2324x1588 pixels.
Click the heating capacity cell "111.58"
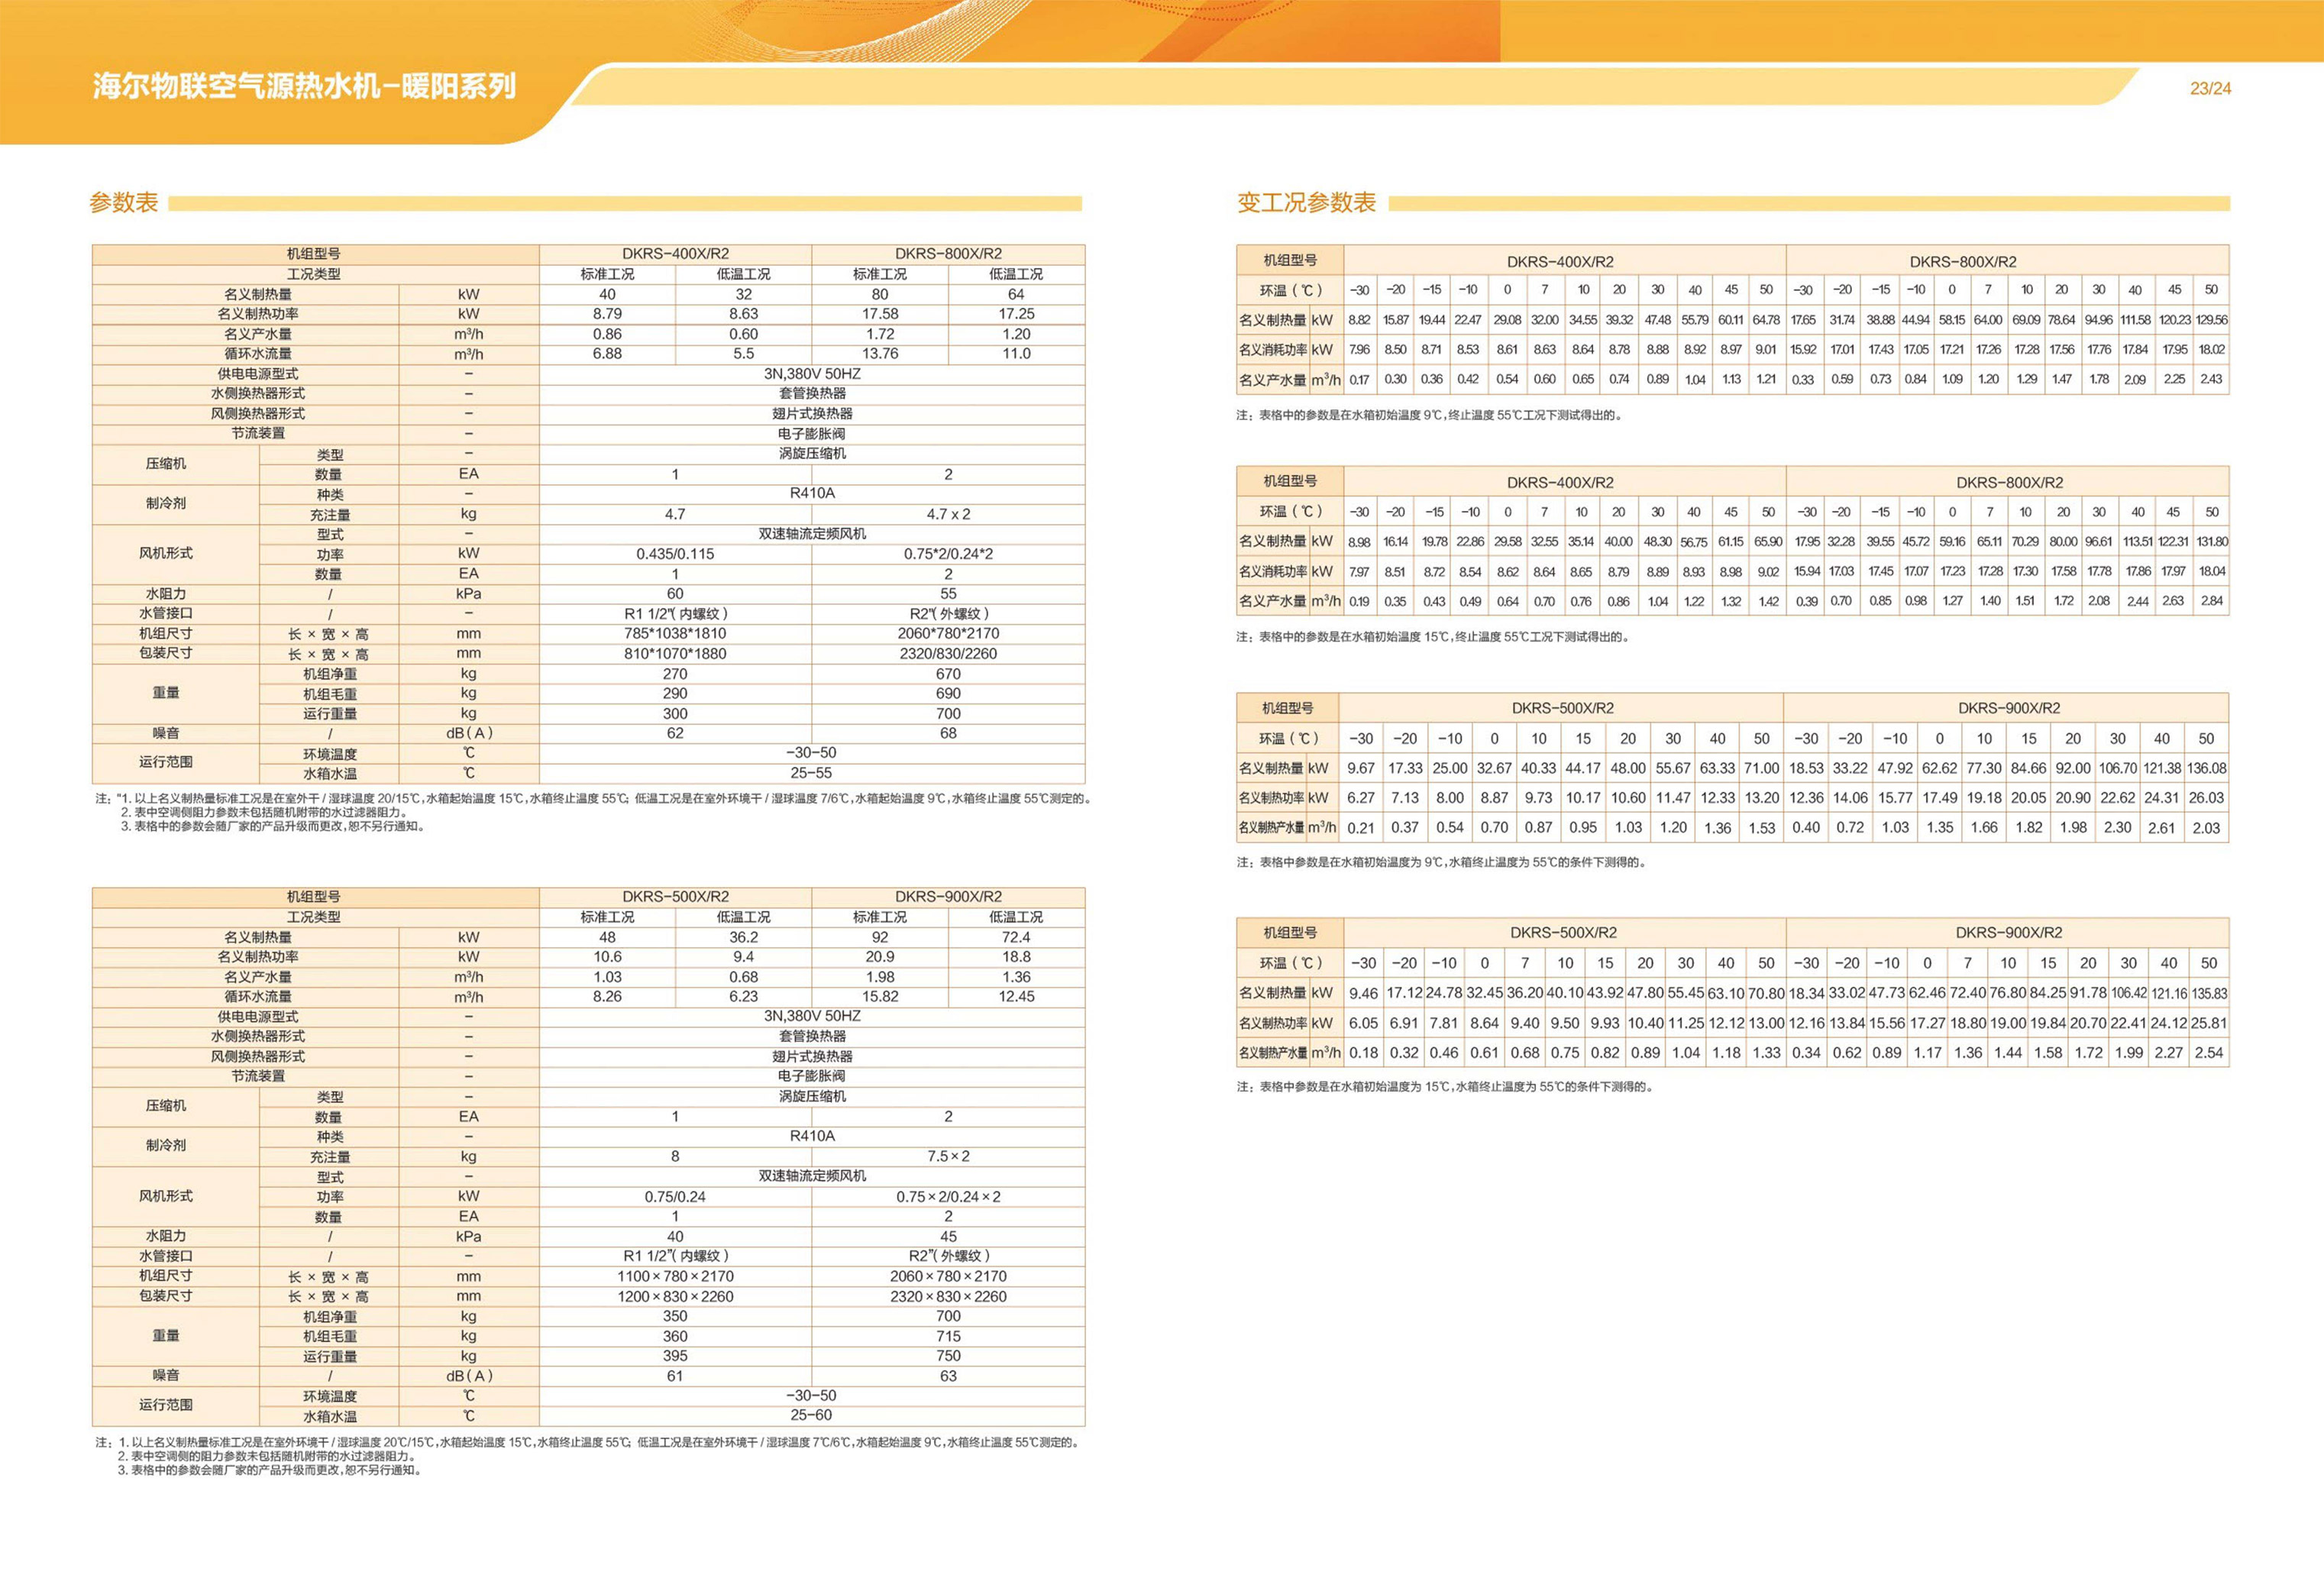coord(2135,320)
